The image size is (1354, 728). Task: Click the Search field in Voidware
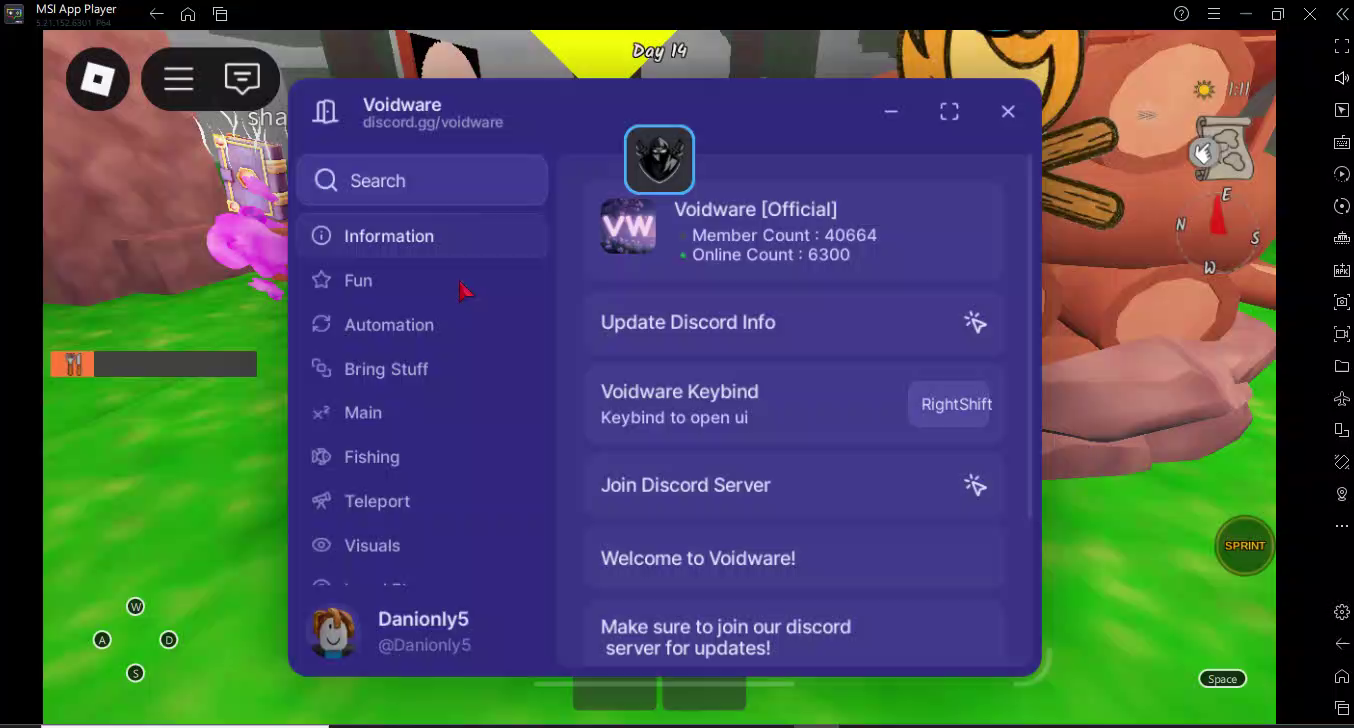pyautogui.click(x=422, y=181)
